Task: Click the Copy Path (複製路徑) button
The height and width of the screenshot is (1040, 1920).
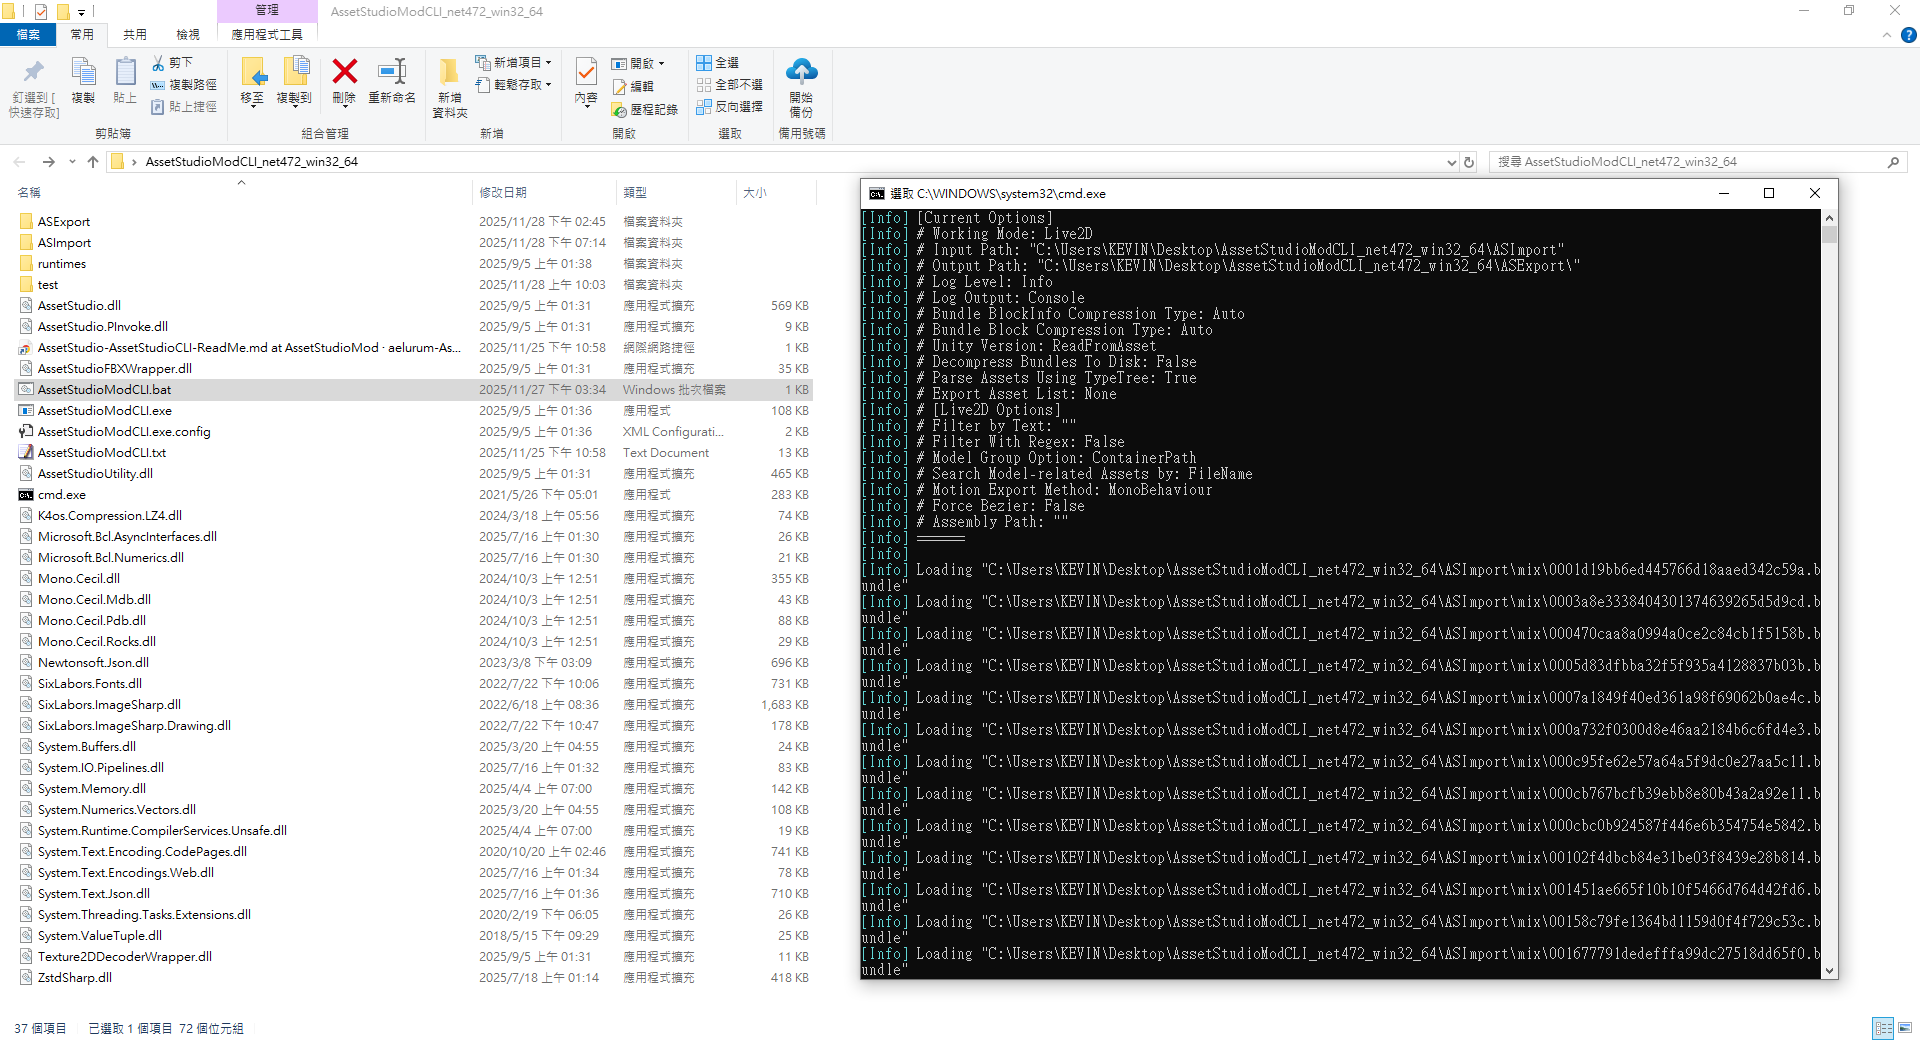Action: point(184,85)
